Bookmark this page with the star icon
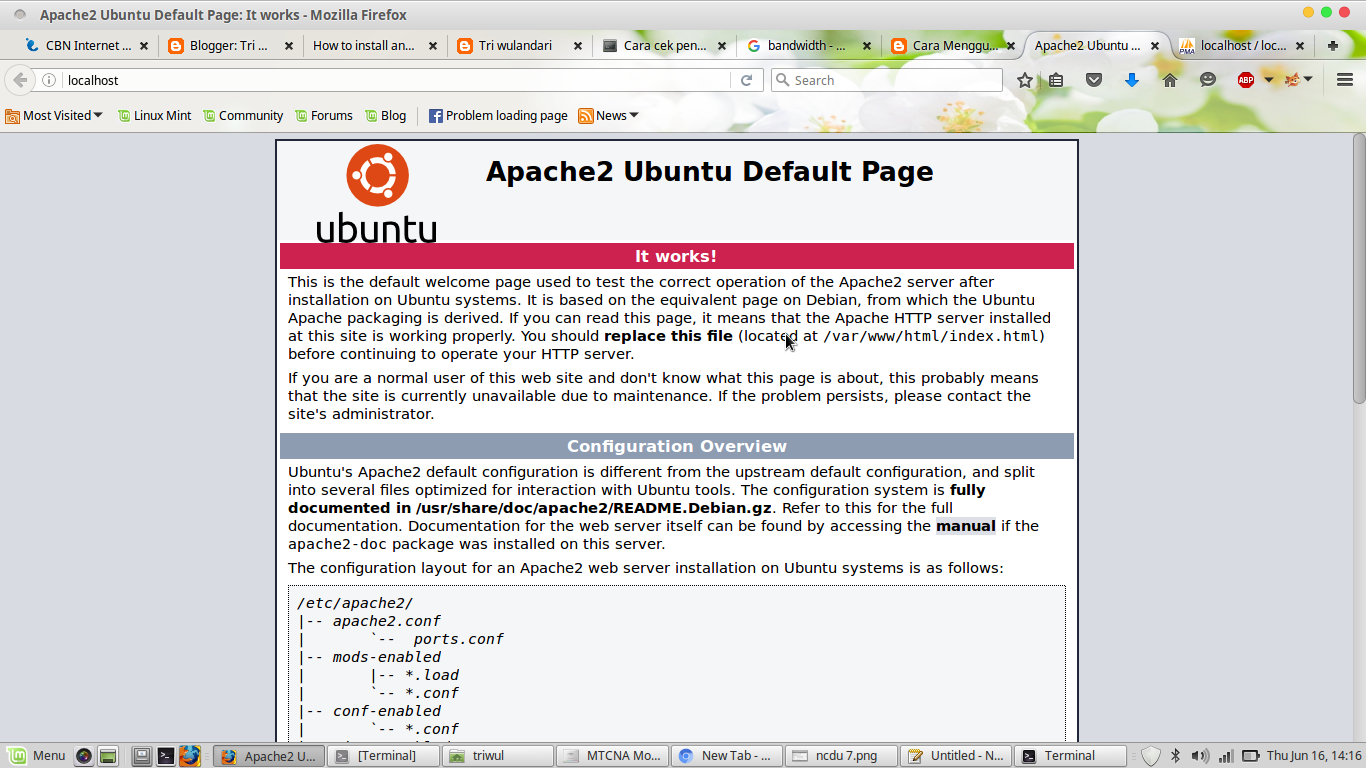Image resolution: width=1366 pixels, height=768 pixels. pos(1025,80)
